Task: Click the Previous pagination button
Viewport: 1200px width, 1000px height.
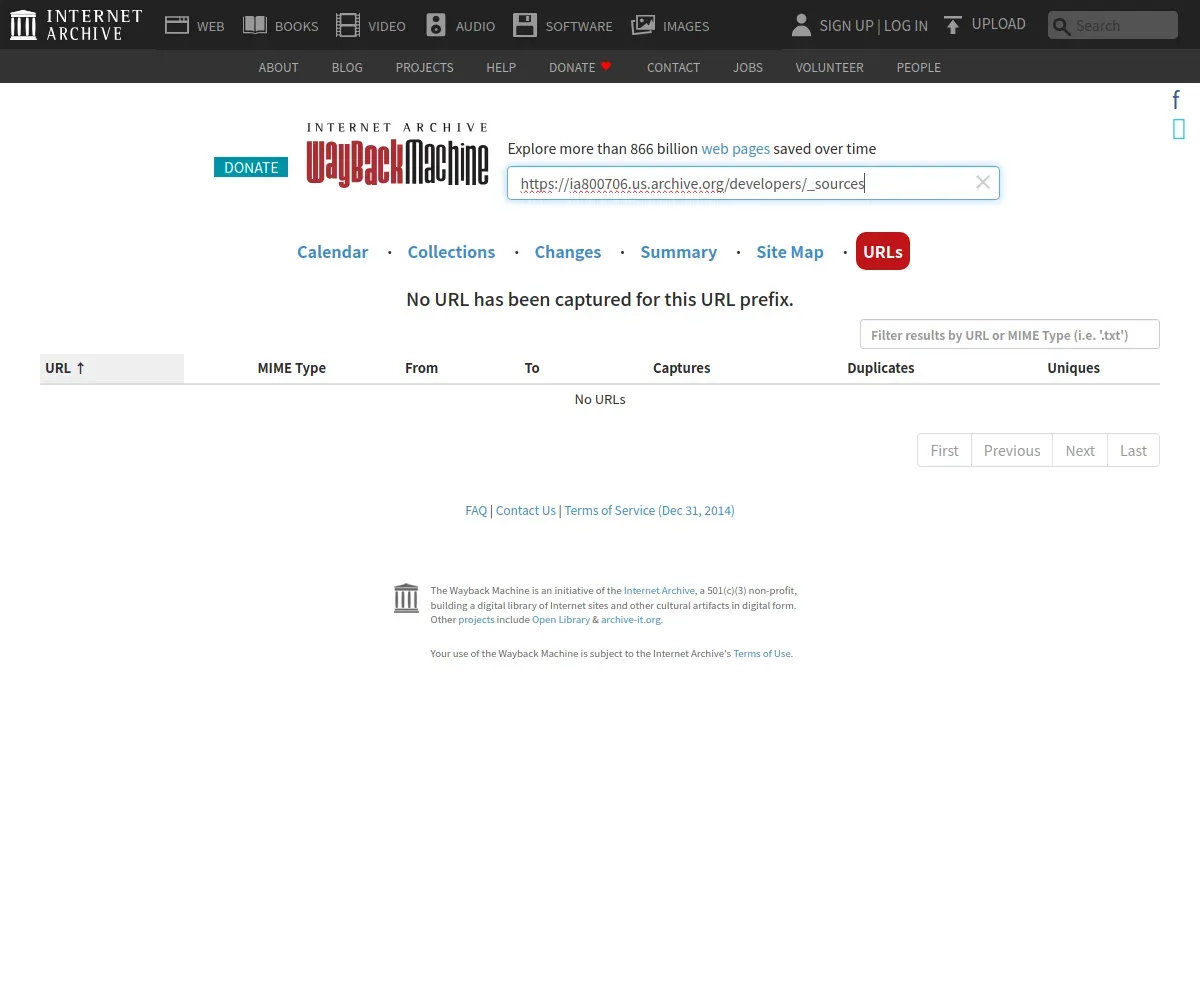Action: click(x=1012, y=450)
